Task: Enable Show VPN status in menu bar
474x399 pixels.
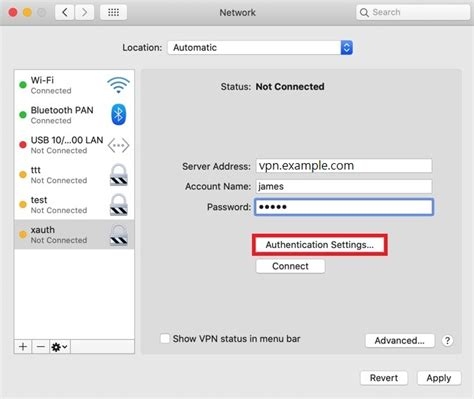Action: 165,339
